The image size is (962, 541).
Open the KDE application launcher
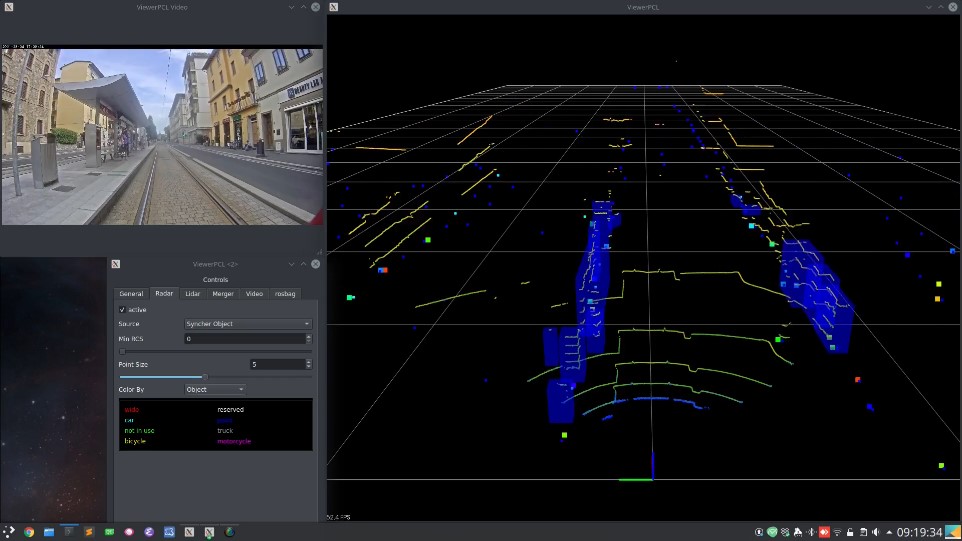pyautogui.click(x=9, y=532)
